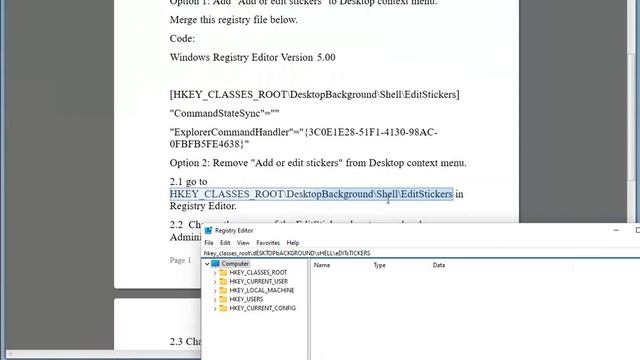Screen dimensions: 640x360
Task: Click the "CommandStateSync" line in the document
Action: click(x=224, y=113)
